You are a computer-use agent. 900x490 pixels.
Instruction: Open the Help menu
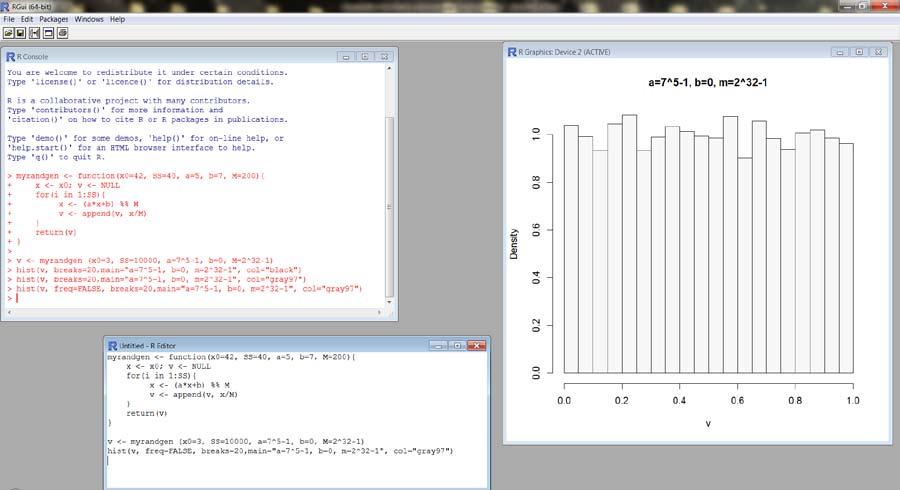[x=117, y=19]
